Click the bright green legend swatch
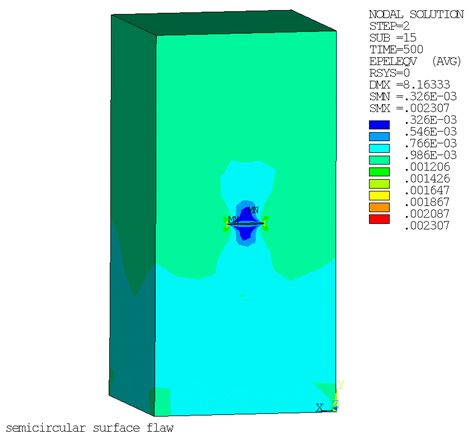This screenshot has width=472, height=440. click(379, 172)
